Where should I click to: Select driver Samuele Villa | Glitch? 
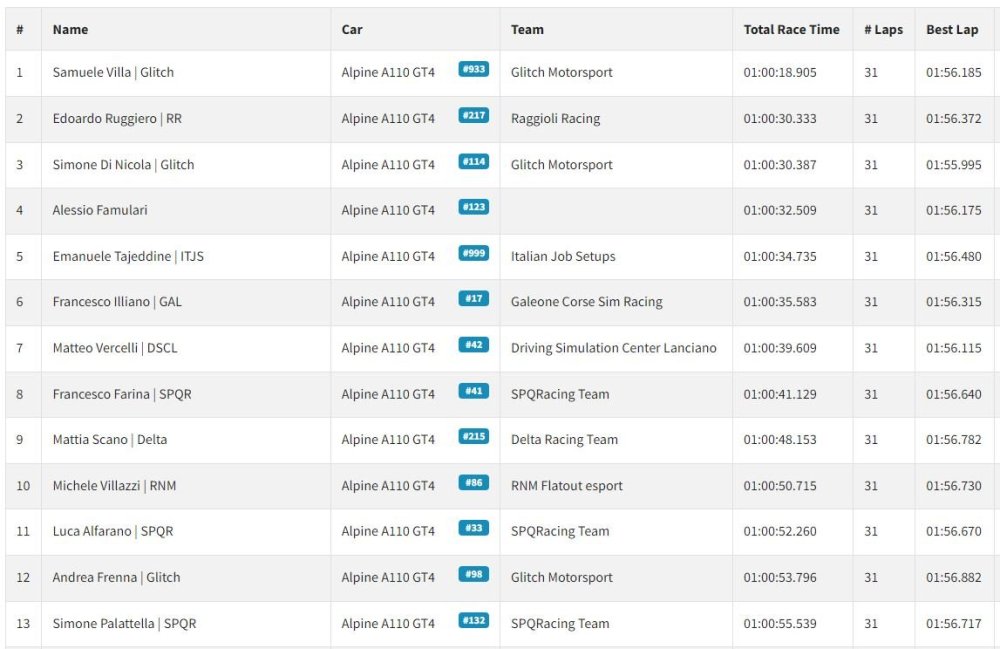[113, 72]
